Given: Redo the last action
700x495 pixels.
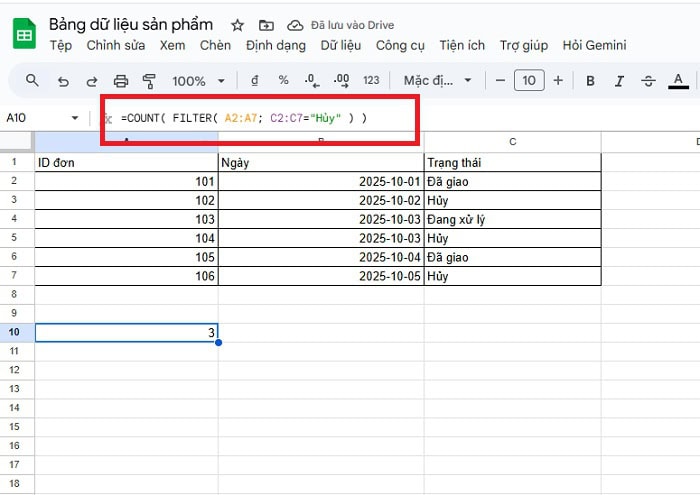Looking at the screenshot, I should click(x=92, y=81).
